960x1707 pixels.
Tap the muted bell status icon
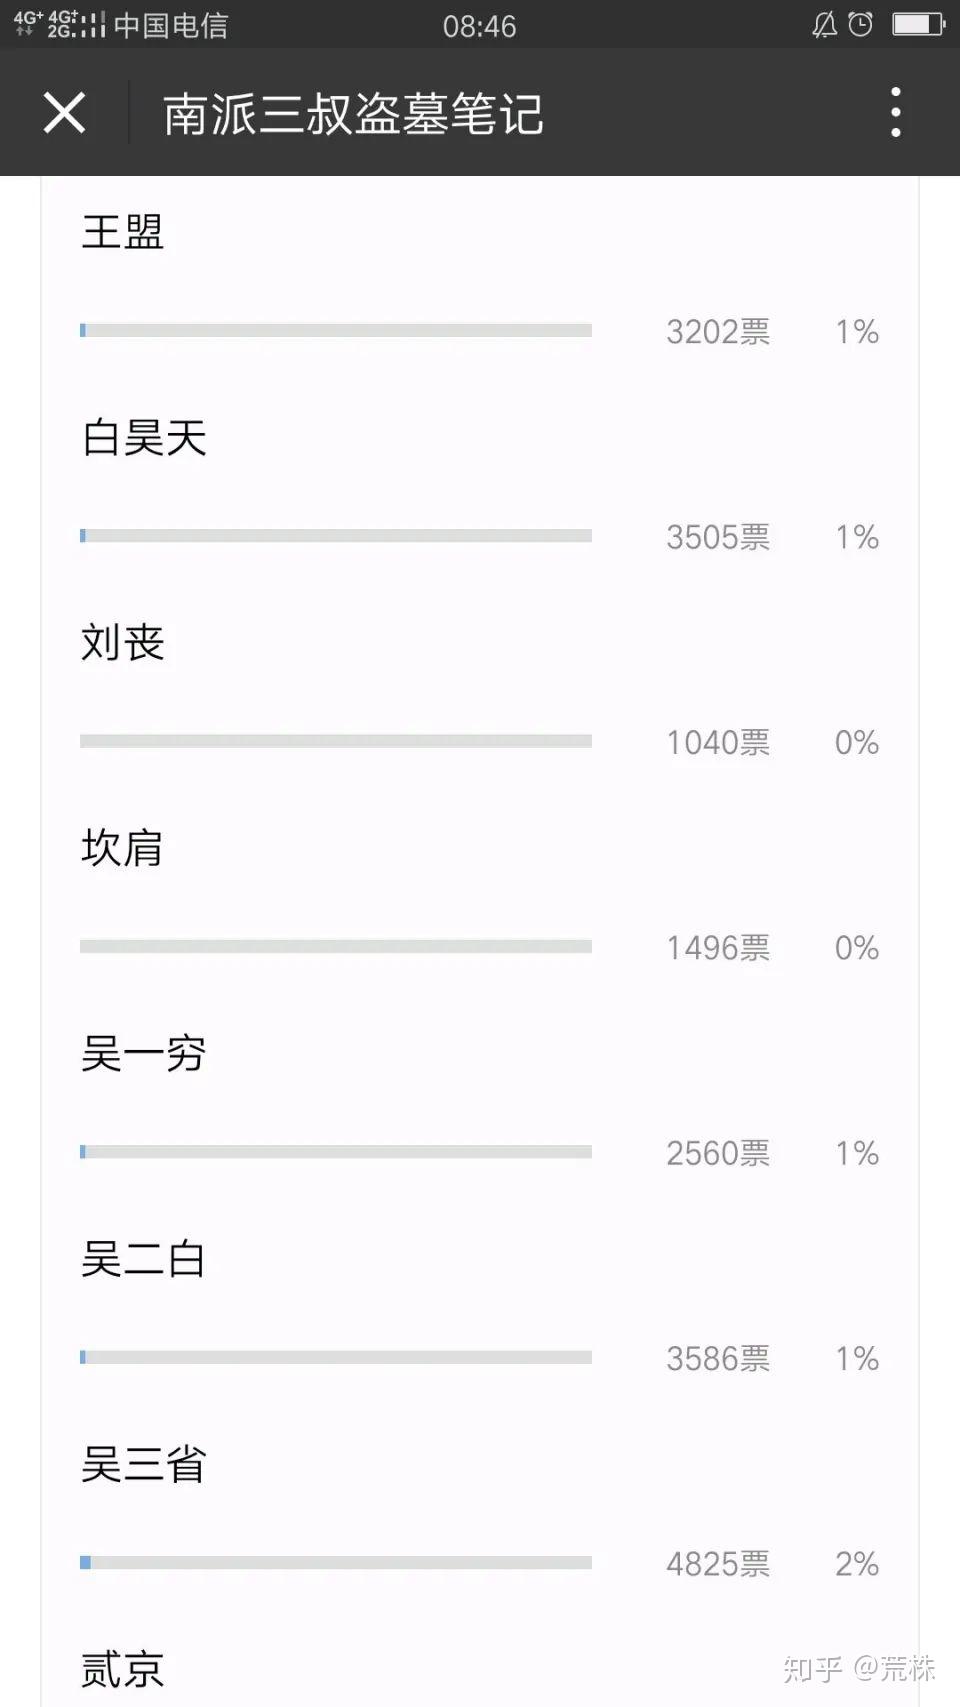pos(824,24)
